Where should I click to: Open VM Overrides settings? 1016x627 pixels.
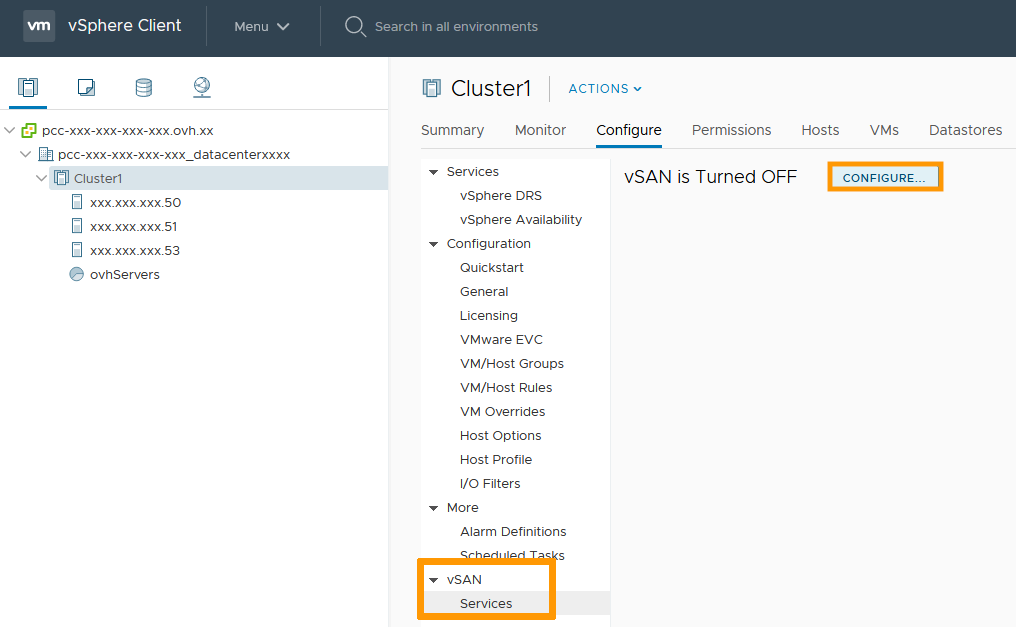503,411
